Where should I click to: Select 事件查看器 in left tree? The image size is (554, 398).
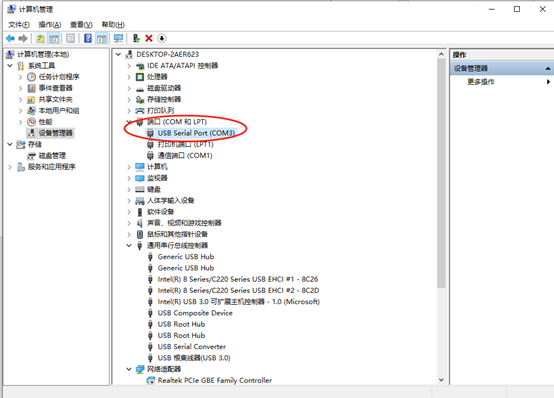(x=55, y=88)
